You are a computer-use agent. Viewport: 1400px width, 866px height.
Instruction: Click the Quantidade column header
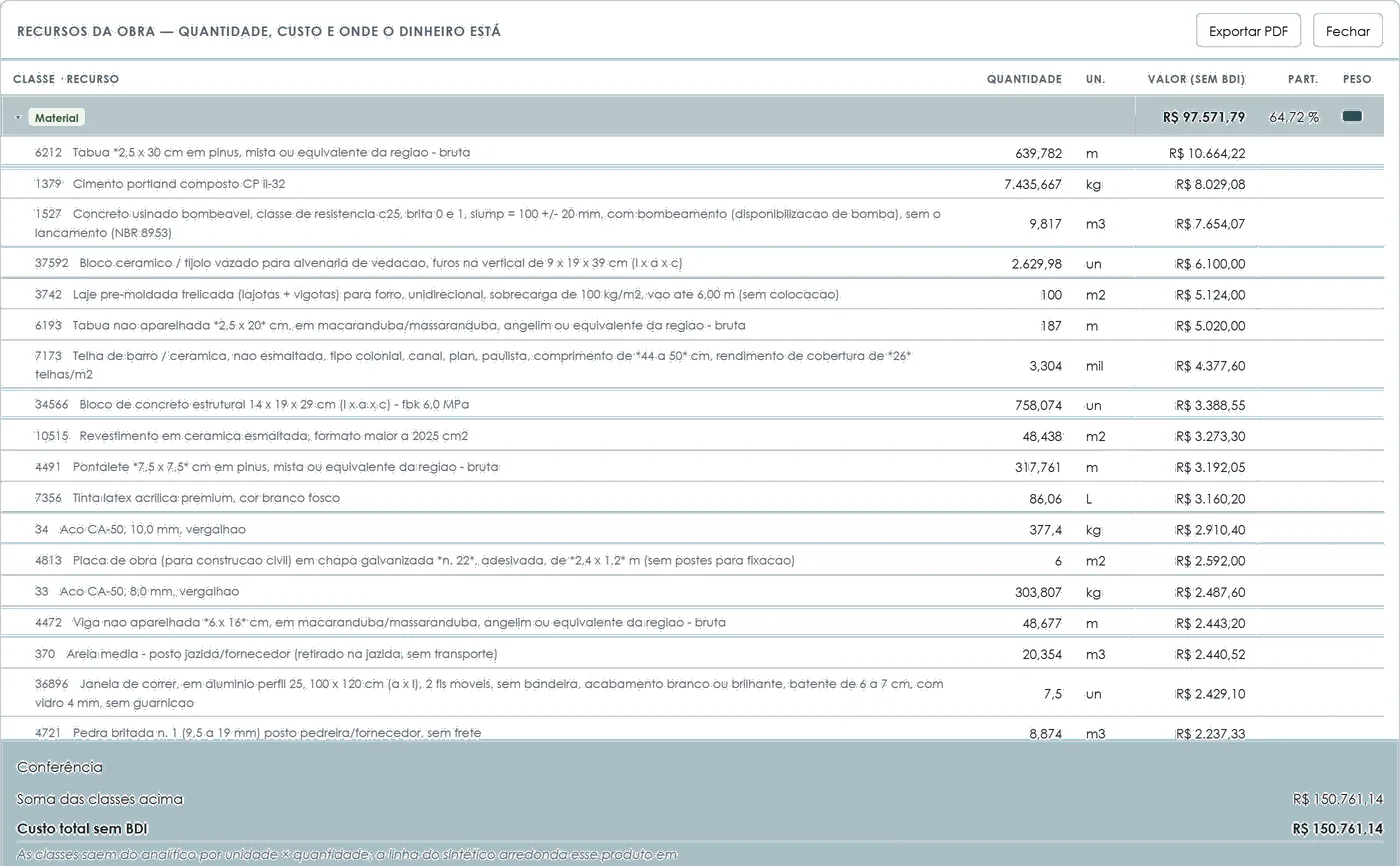(x=1024, y=79)
